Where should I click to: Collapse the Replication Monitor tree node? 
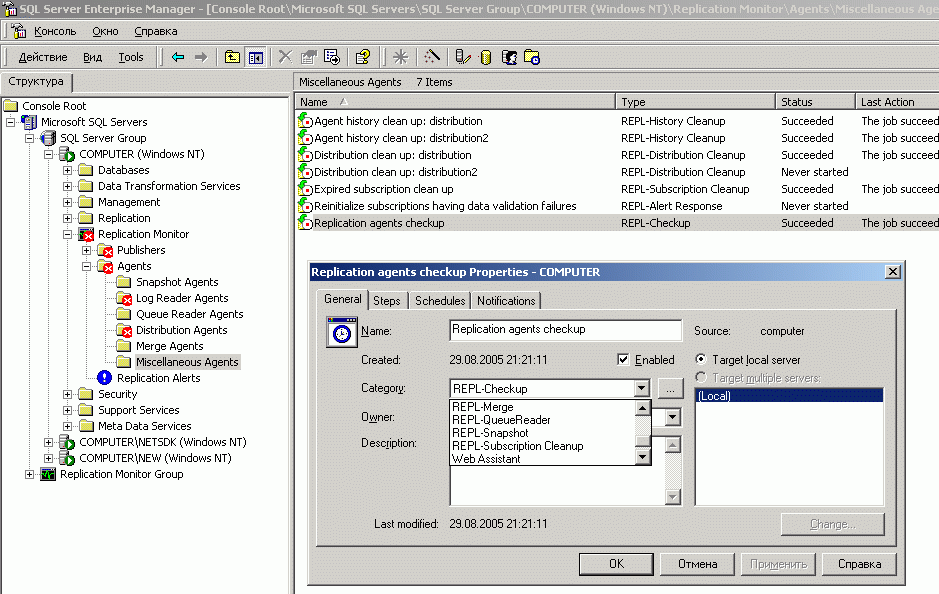68,234
